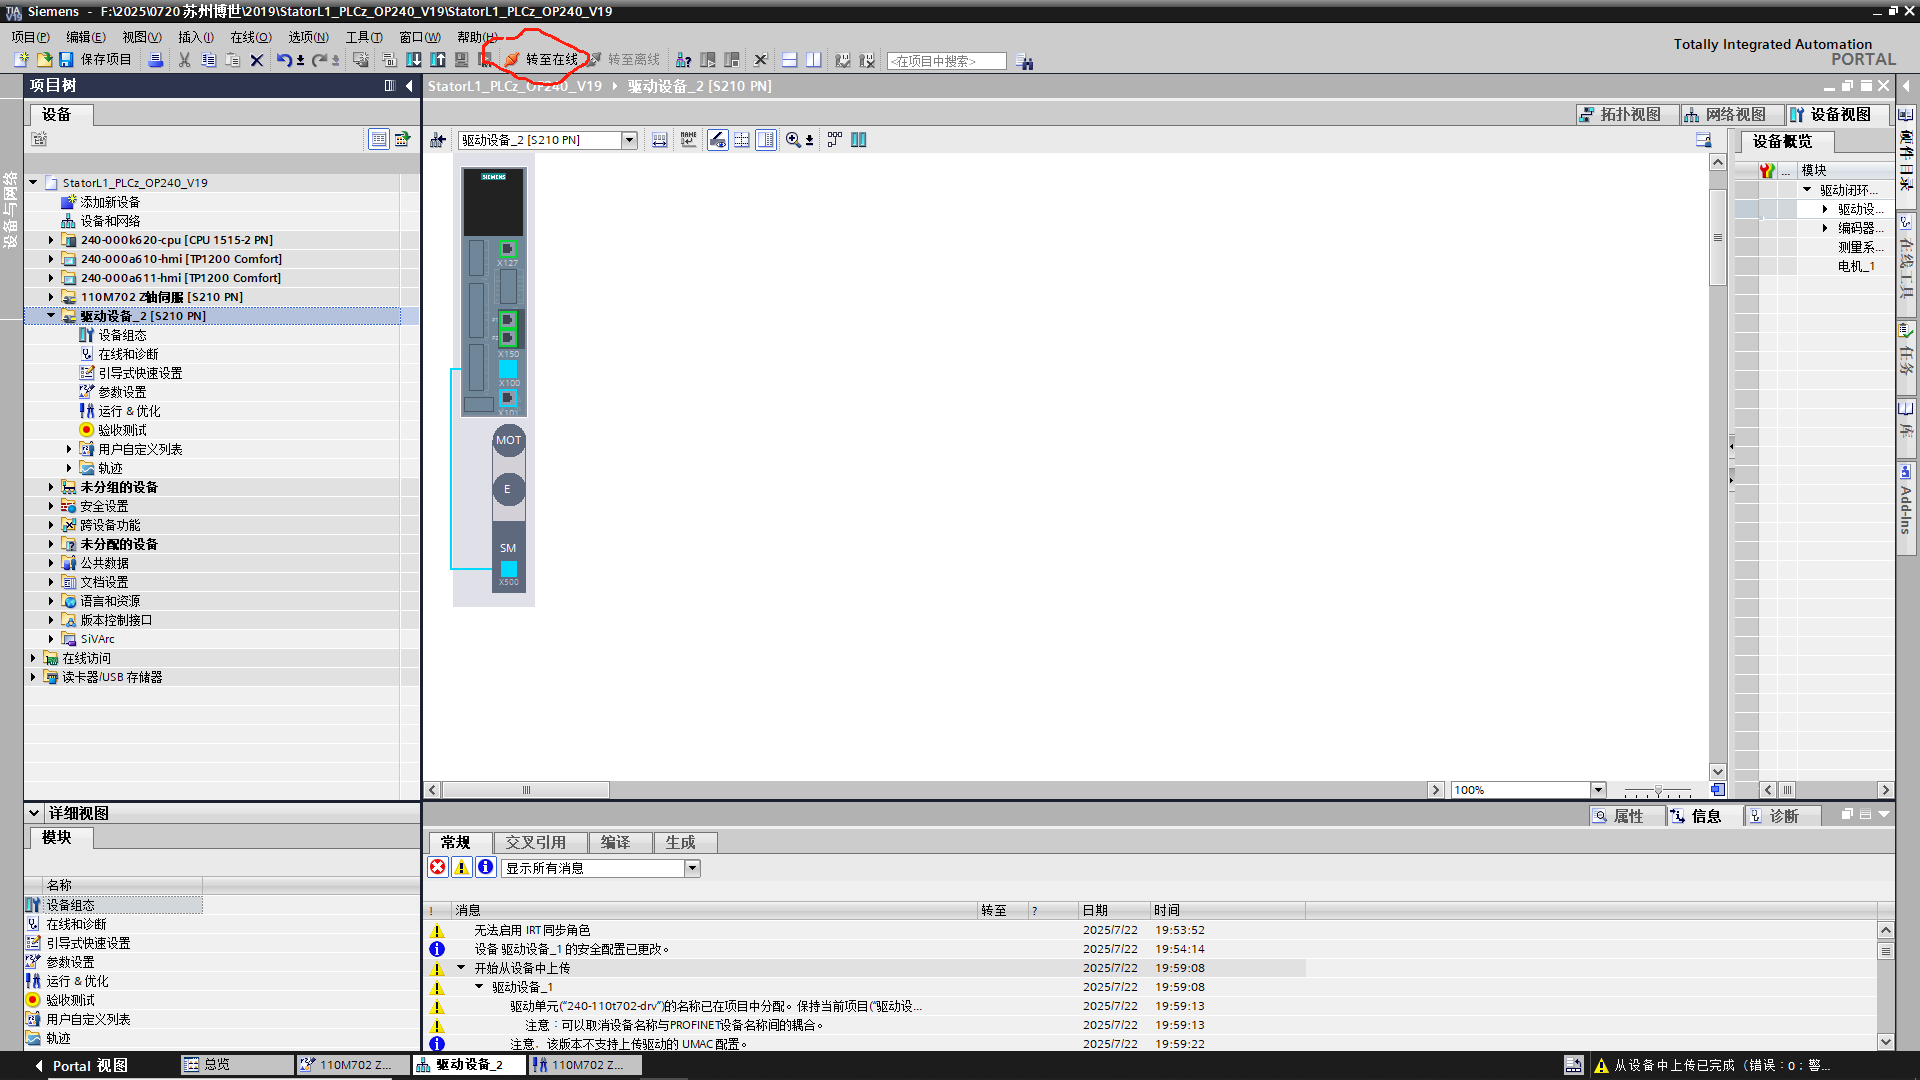Screen dimensions: 1920x1080
Task: Open the 诊断 diagnostics tab
Action: tap(1782, 816)
